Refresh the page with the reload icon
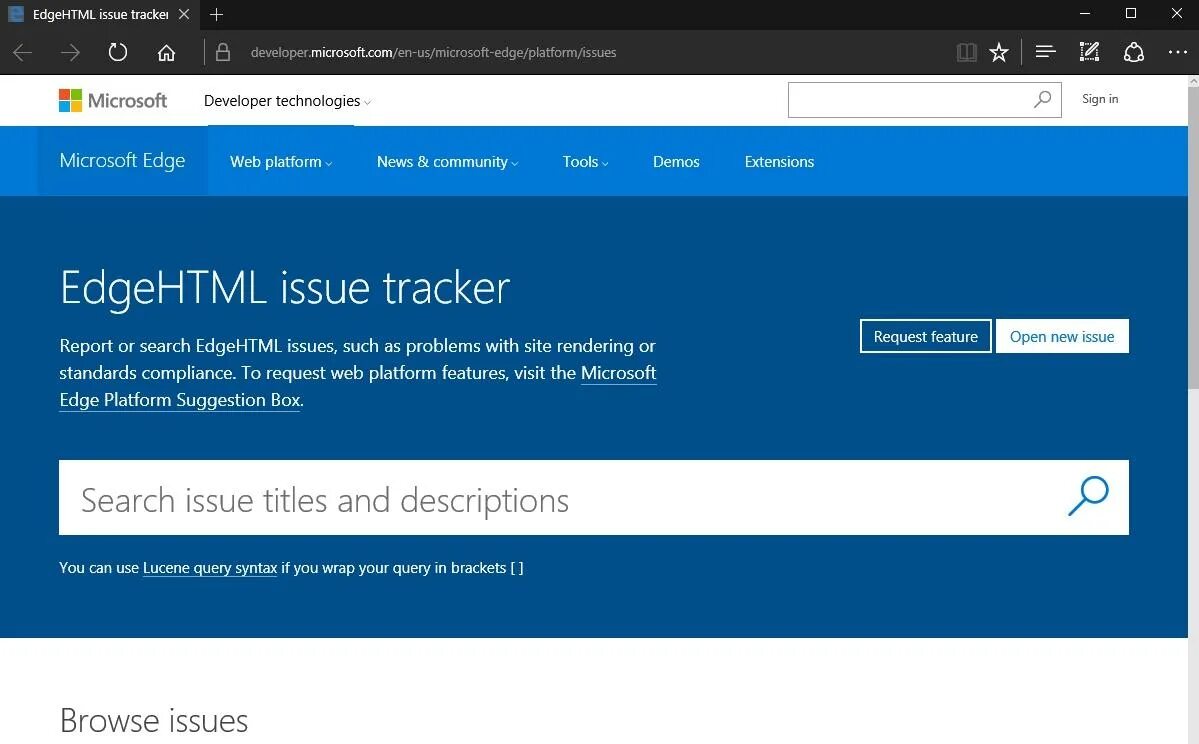1199x744 pixels. pyautogui.click(x=118, y=52)
